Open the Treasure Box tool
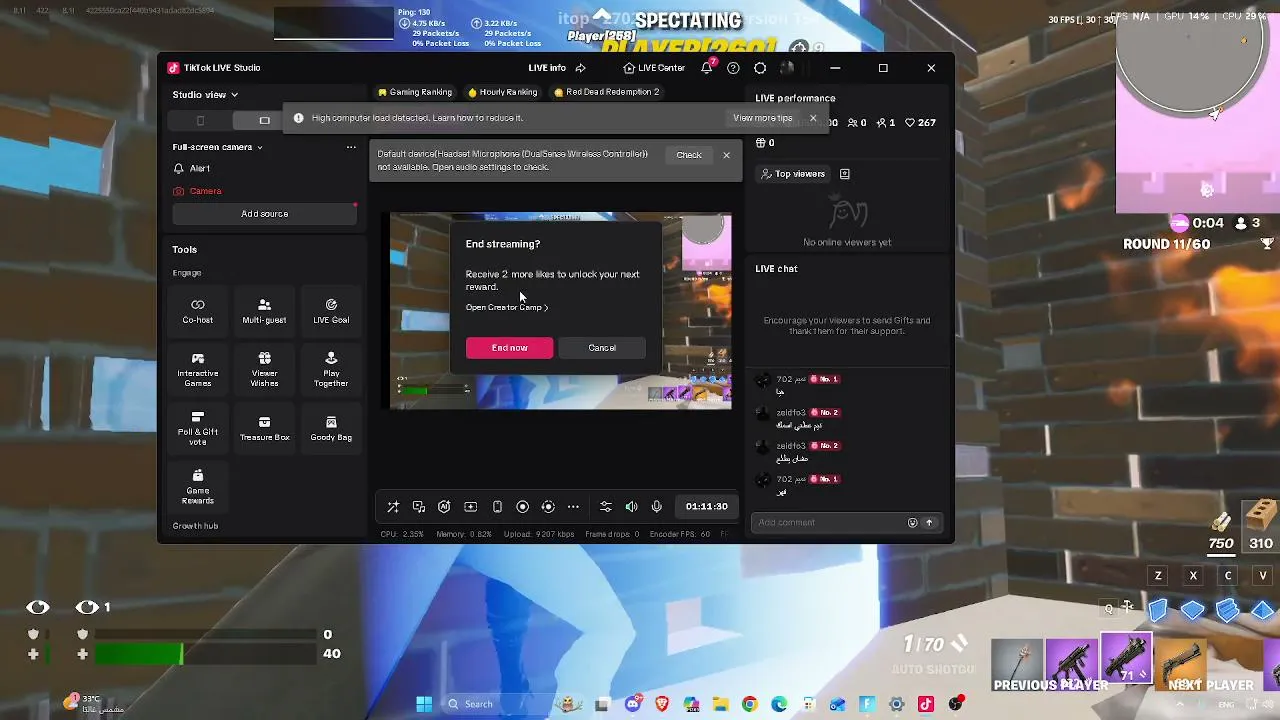The image size is (1280, 720). click(264, 428)
